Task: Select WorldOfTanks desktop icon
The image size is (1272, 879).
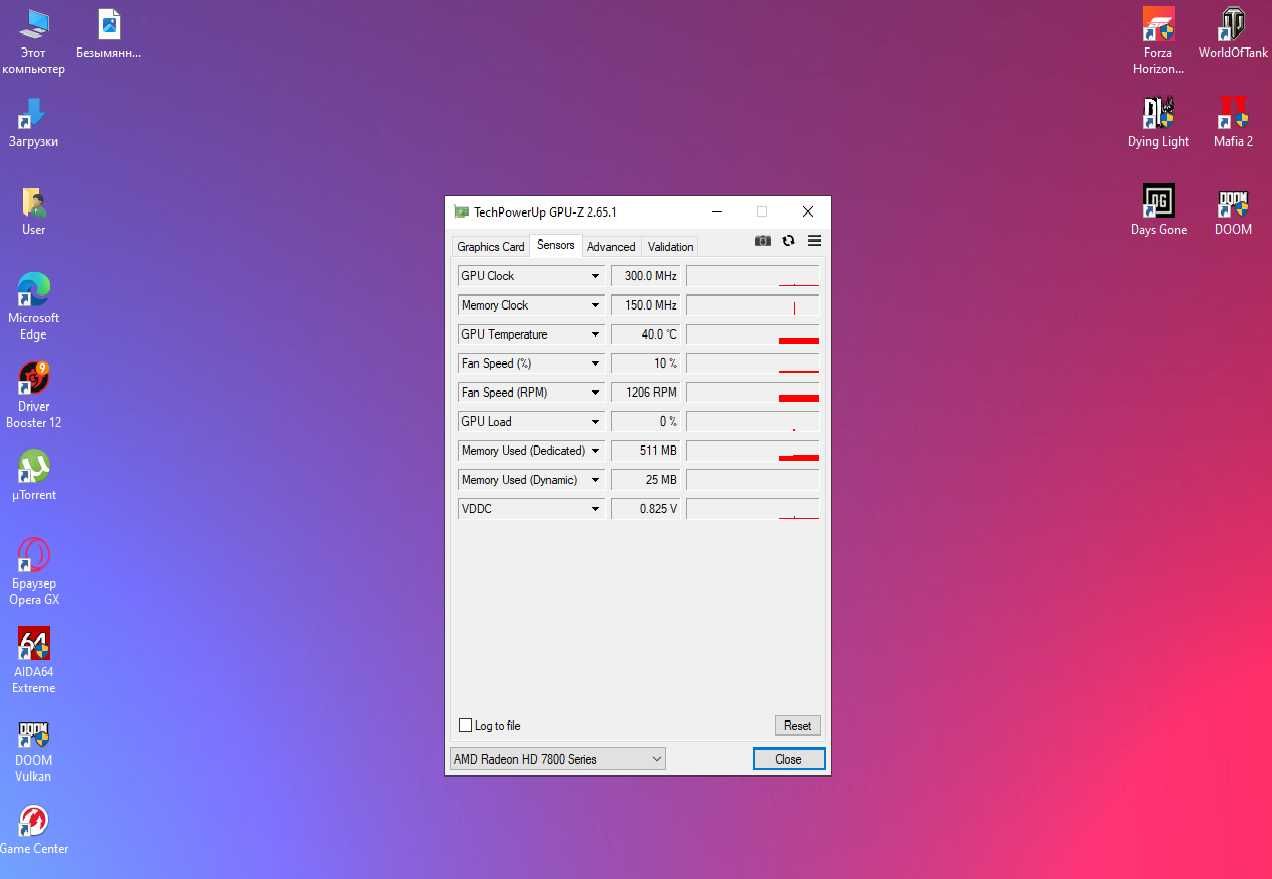Action: click(x=1233, y=34)
